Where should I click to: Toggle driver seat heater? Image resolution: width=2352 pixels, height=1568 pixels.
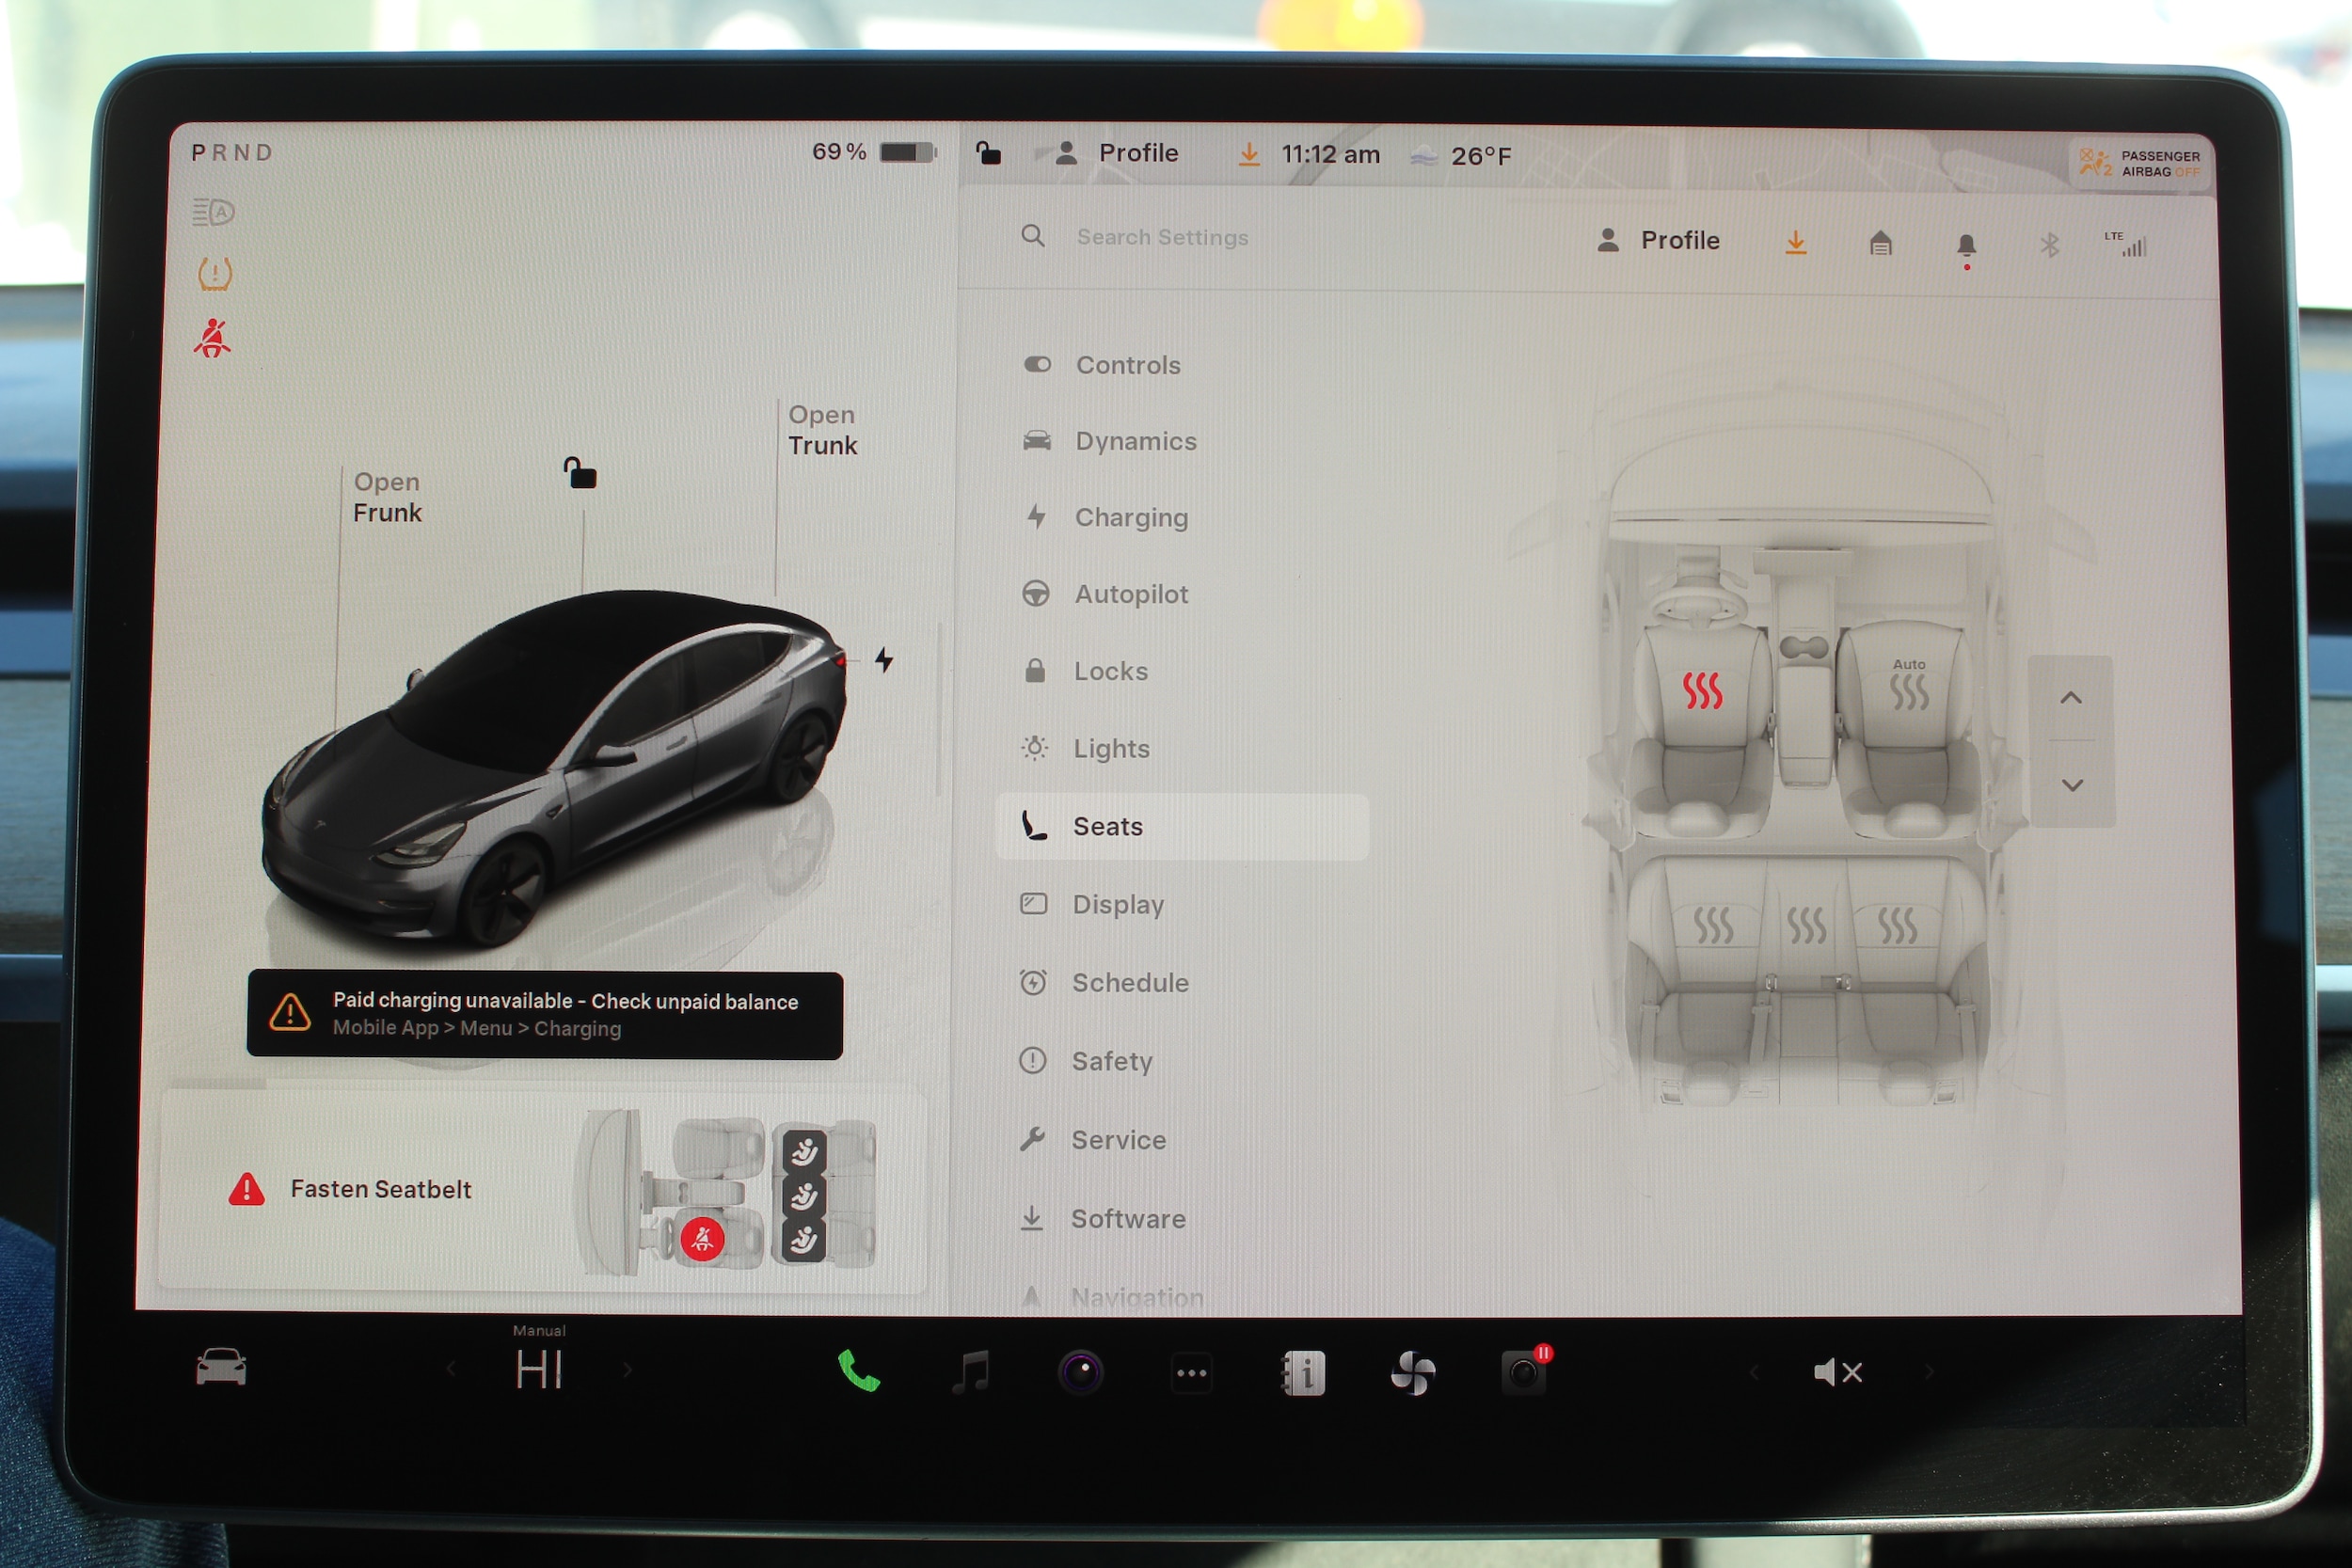pyautogui.click(x=1701, y=690)
